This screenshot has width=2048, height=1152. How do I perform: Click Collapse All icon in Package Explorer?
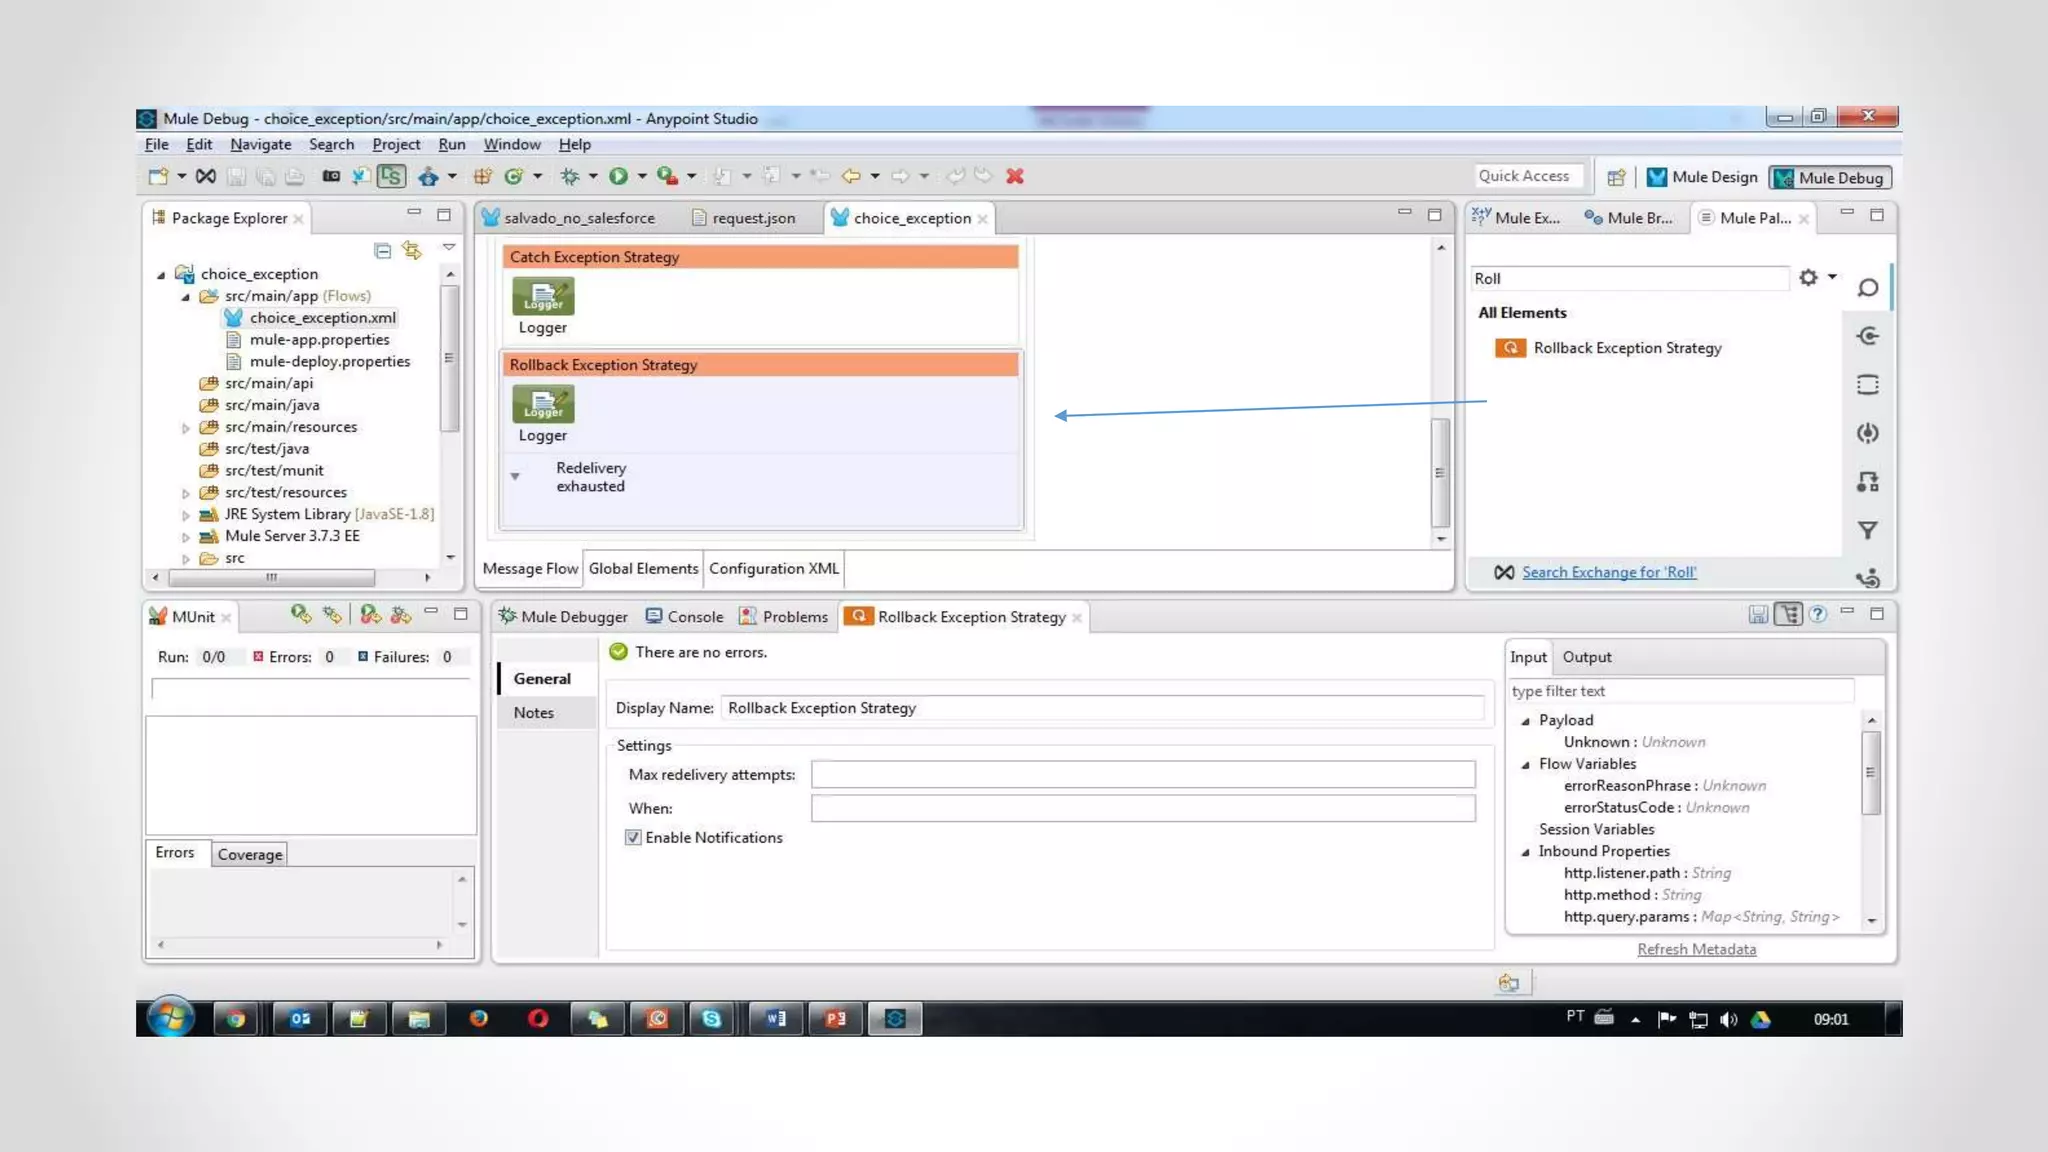[x=382, y=250]
